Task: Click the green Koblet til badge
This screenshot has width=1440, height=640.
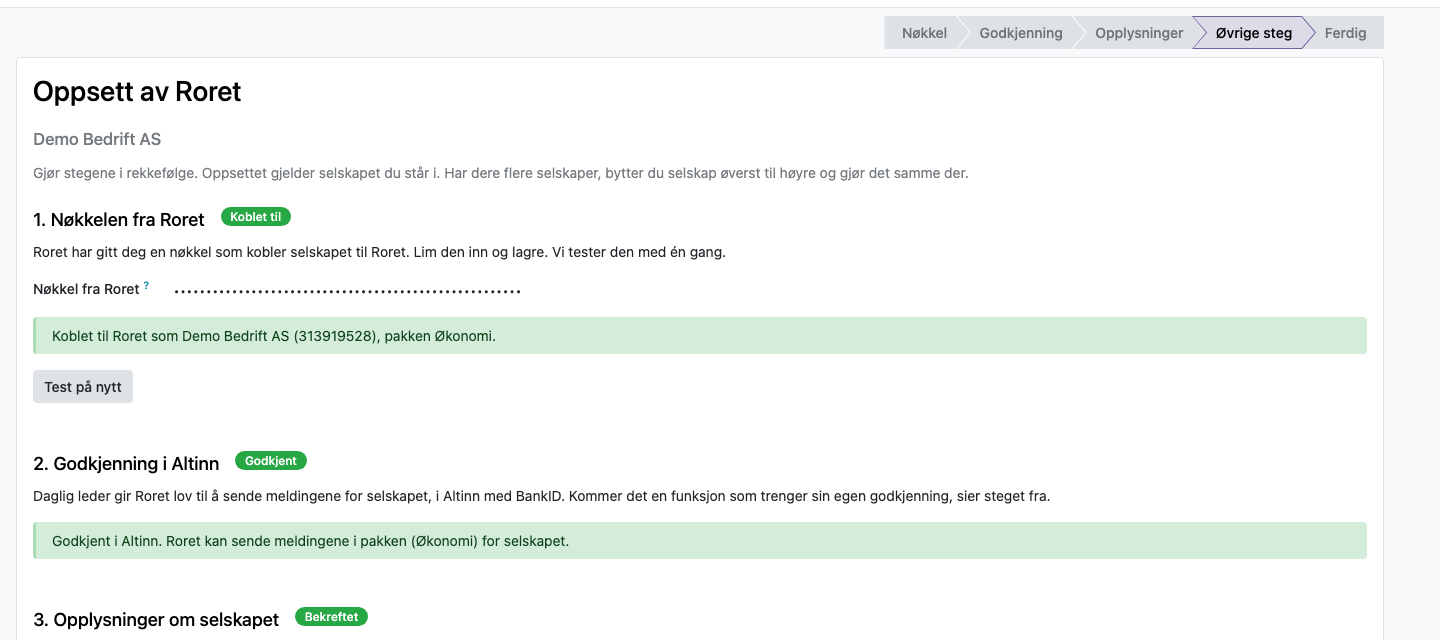Action: (x=256, y=217)
